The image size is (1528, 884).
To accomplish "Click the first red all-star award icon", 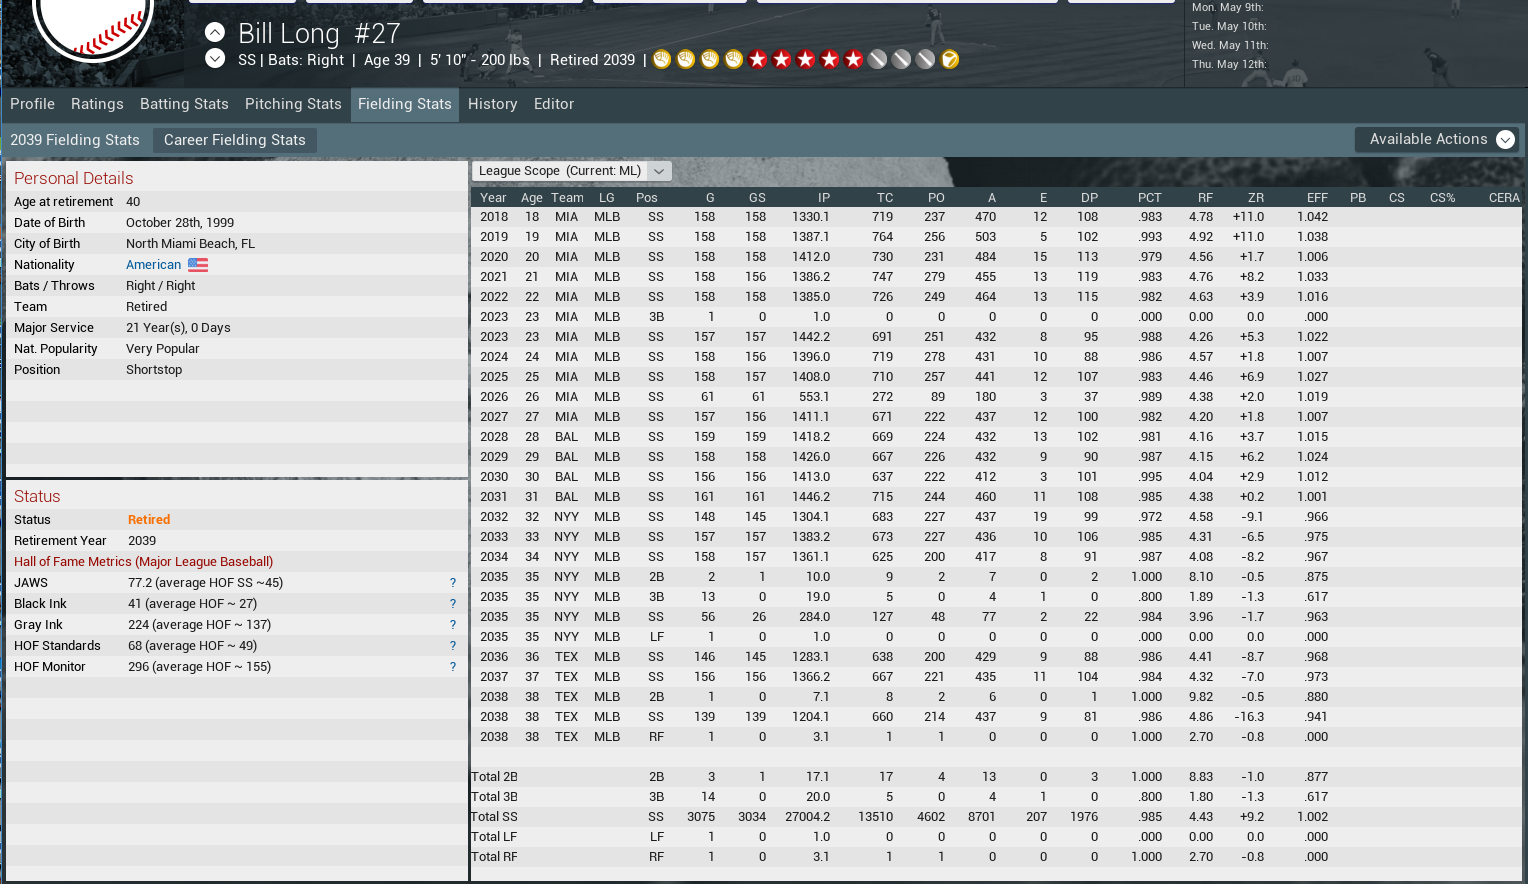I will [x=758, y=60].
